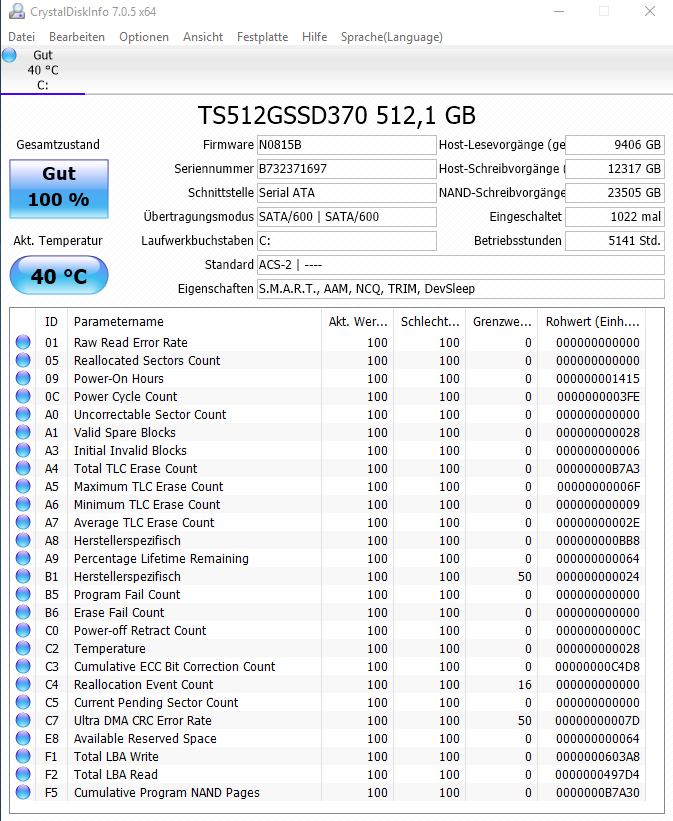Image resolution: width=673 pixels, height=821 pixels.
Task: Click status icon of Uncorrectable Sector Count row
Action: (x=23, y=414)
